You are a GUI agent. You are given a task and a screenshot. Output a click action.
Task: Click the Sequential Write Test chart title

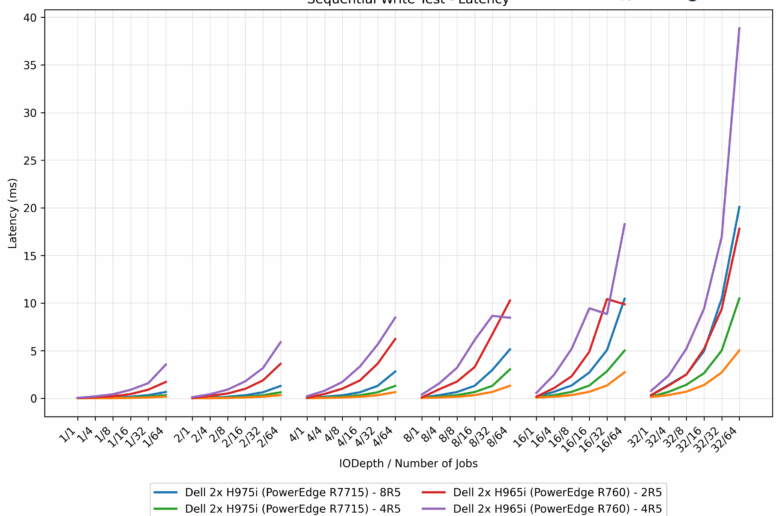tap(408, 3)
